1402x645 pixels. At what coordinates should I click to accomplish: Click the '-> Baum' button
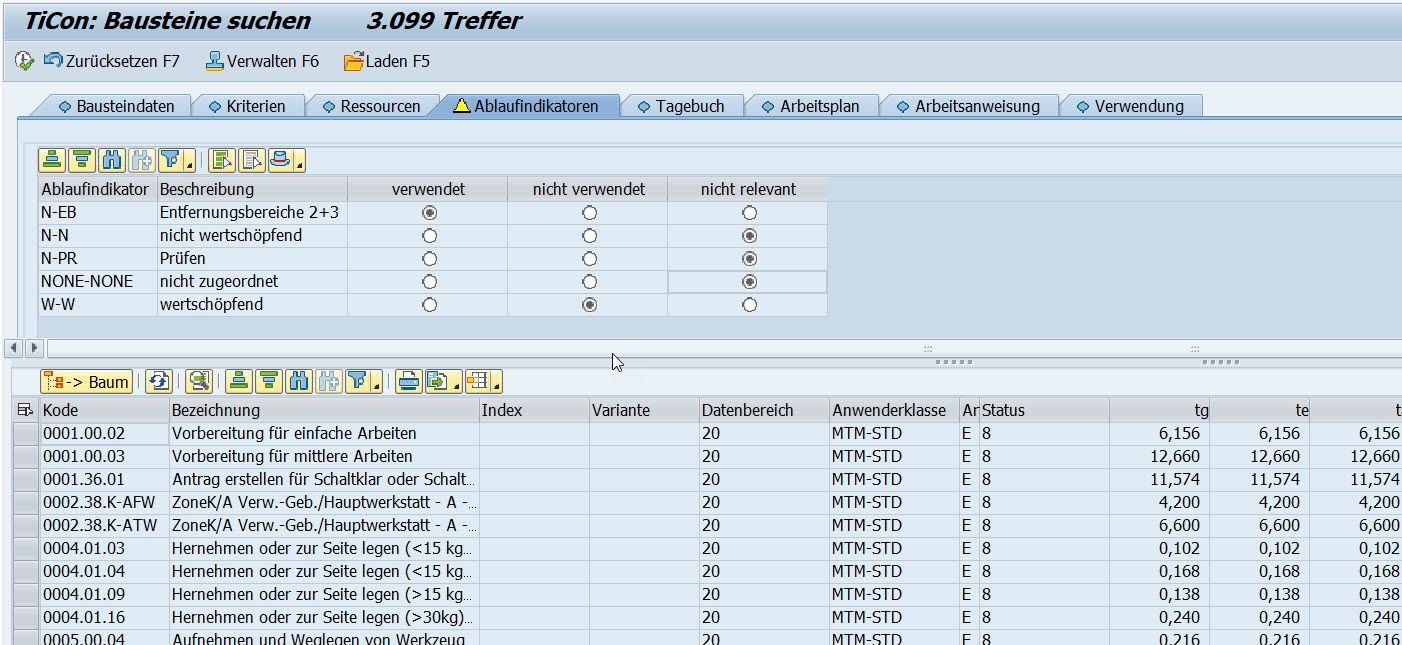tap(86, 381)
